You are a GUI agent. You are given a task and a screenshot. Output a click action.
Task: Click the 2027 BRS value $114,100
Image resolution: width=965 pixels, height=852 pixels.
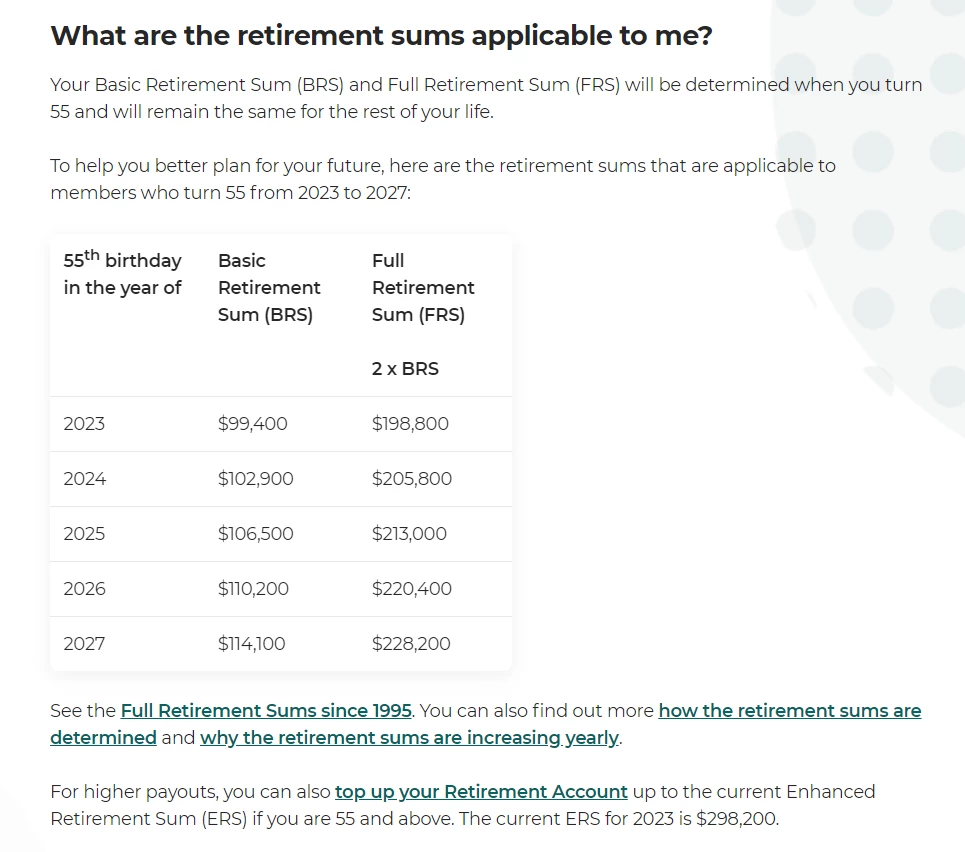click(x=252, y=643)
